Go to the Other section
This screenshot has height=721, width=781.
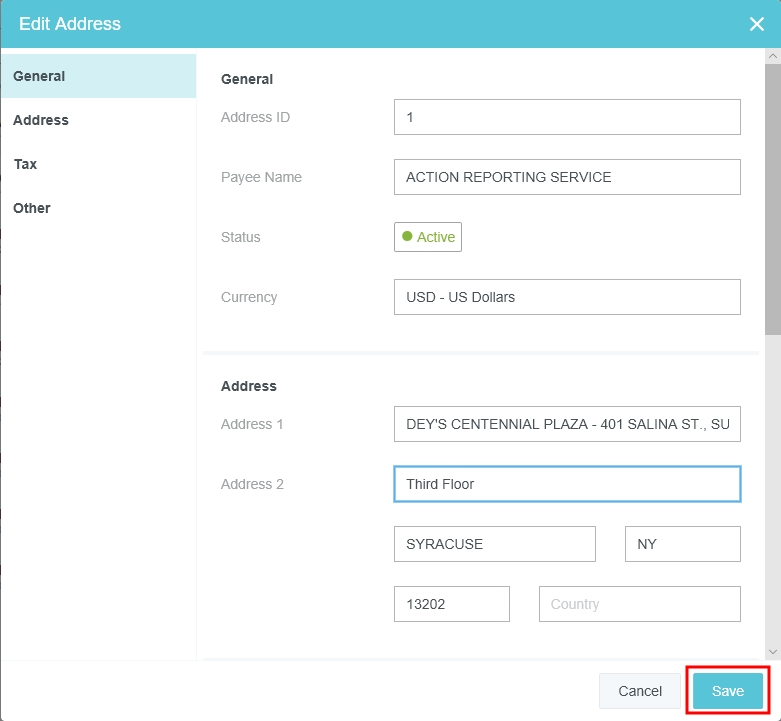coord(98,208)
